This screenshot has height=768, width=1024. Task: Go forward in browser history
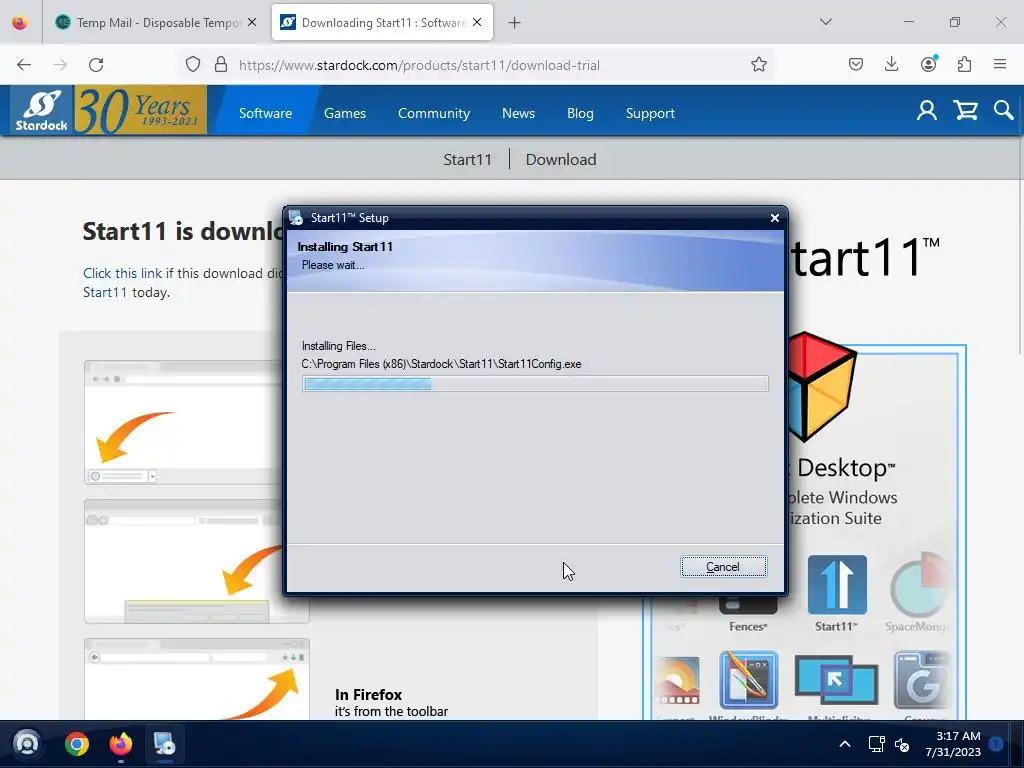click(x=60, y=65)
